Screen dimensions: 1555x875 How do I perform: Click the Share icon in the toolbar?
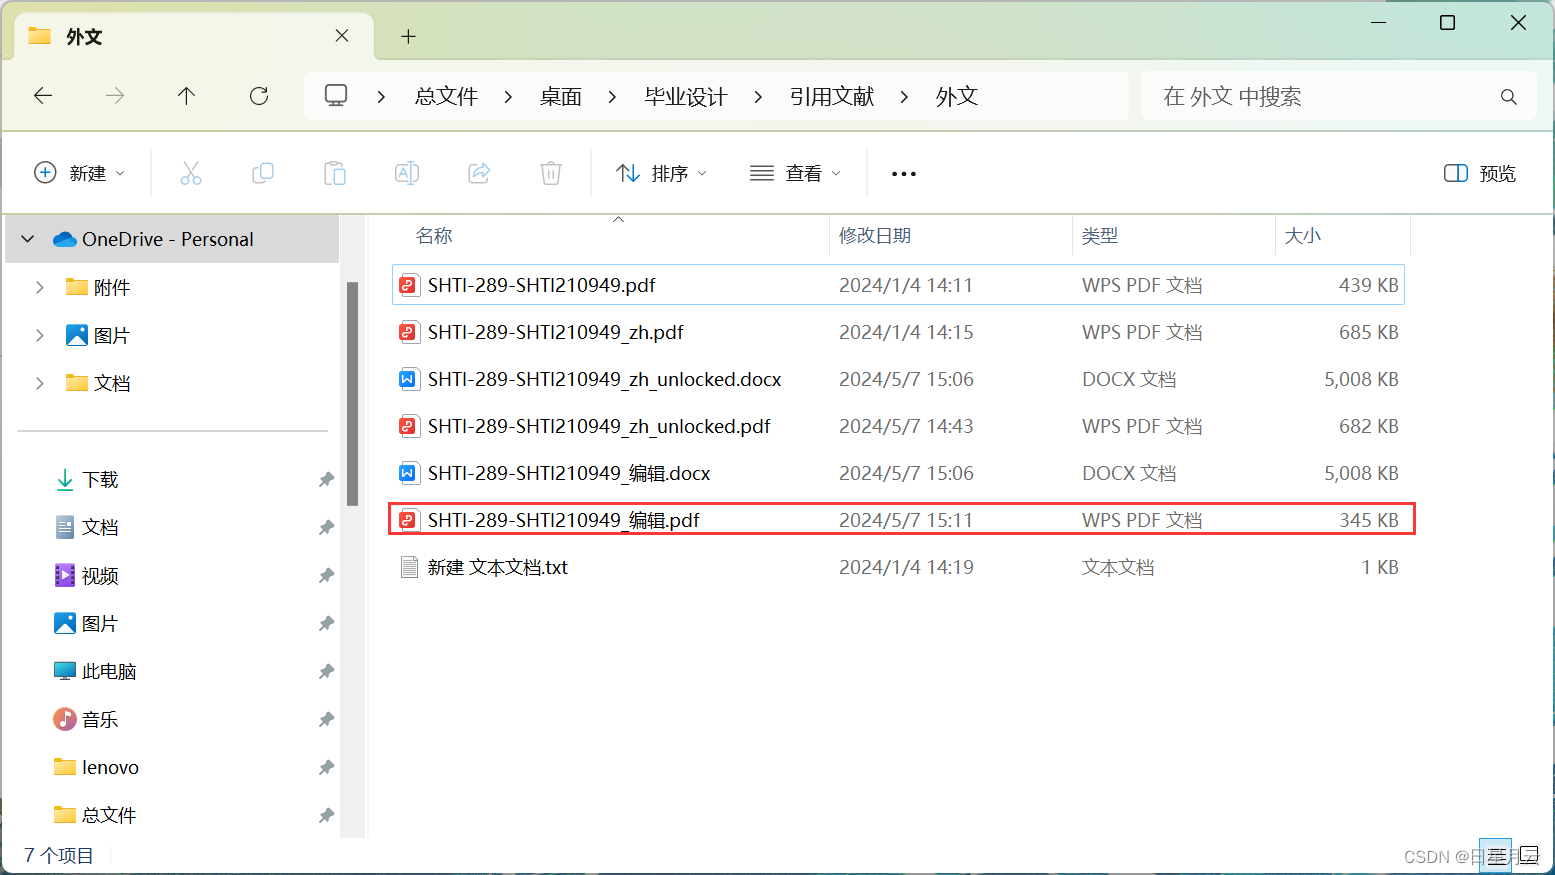tap(479, 173)
